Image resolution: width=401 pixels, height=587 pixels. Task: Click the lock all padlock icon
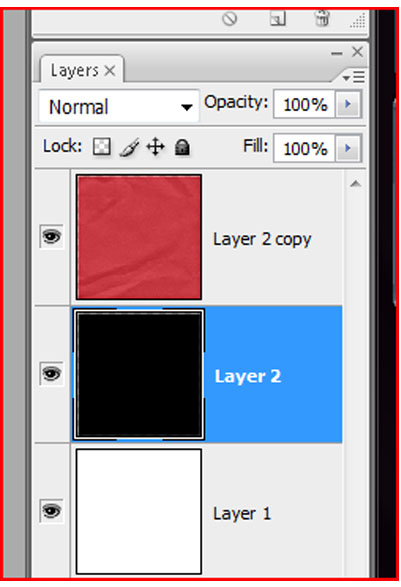point(182,147)
